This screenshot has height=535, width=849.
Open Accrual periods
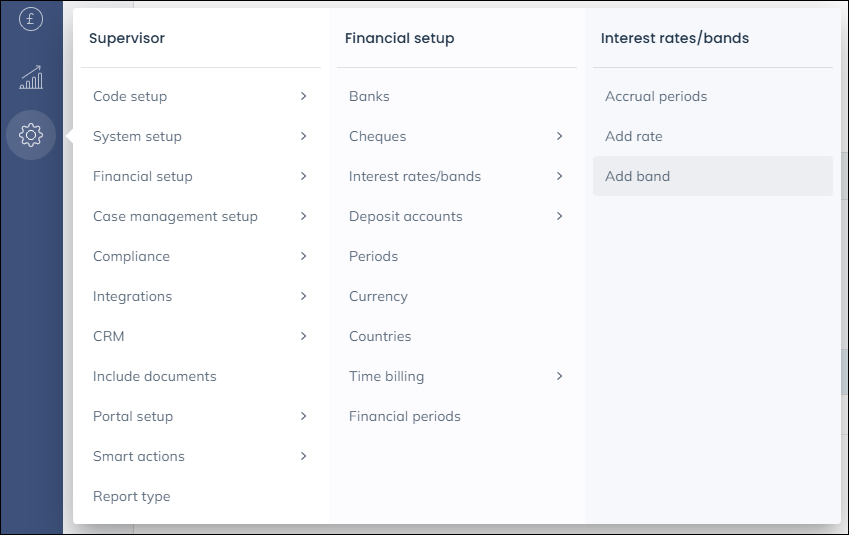coord(656,96)
